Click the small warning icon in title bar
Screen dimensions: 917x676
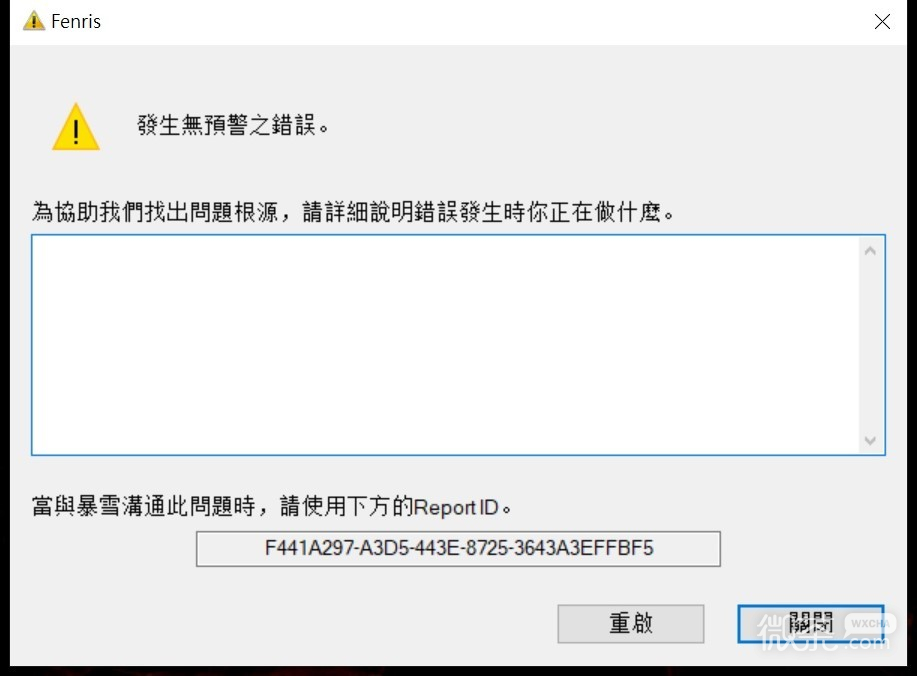click(34, 21)
